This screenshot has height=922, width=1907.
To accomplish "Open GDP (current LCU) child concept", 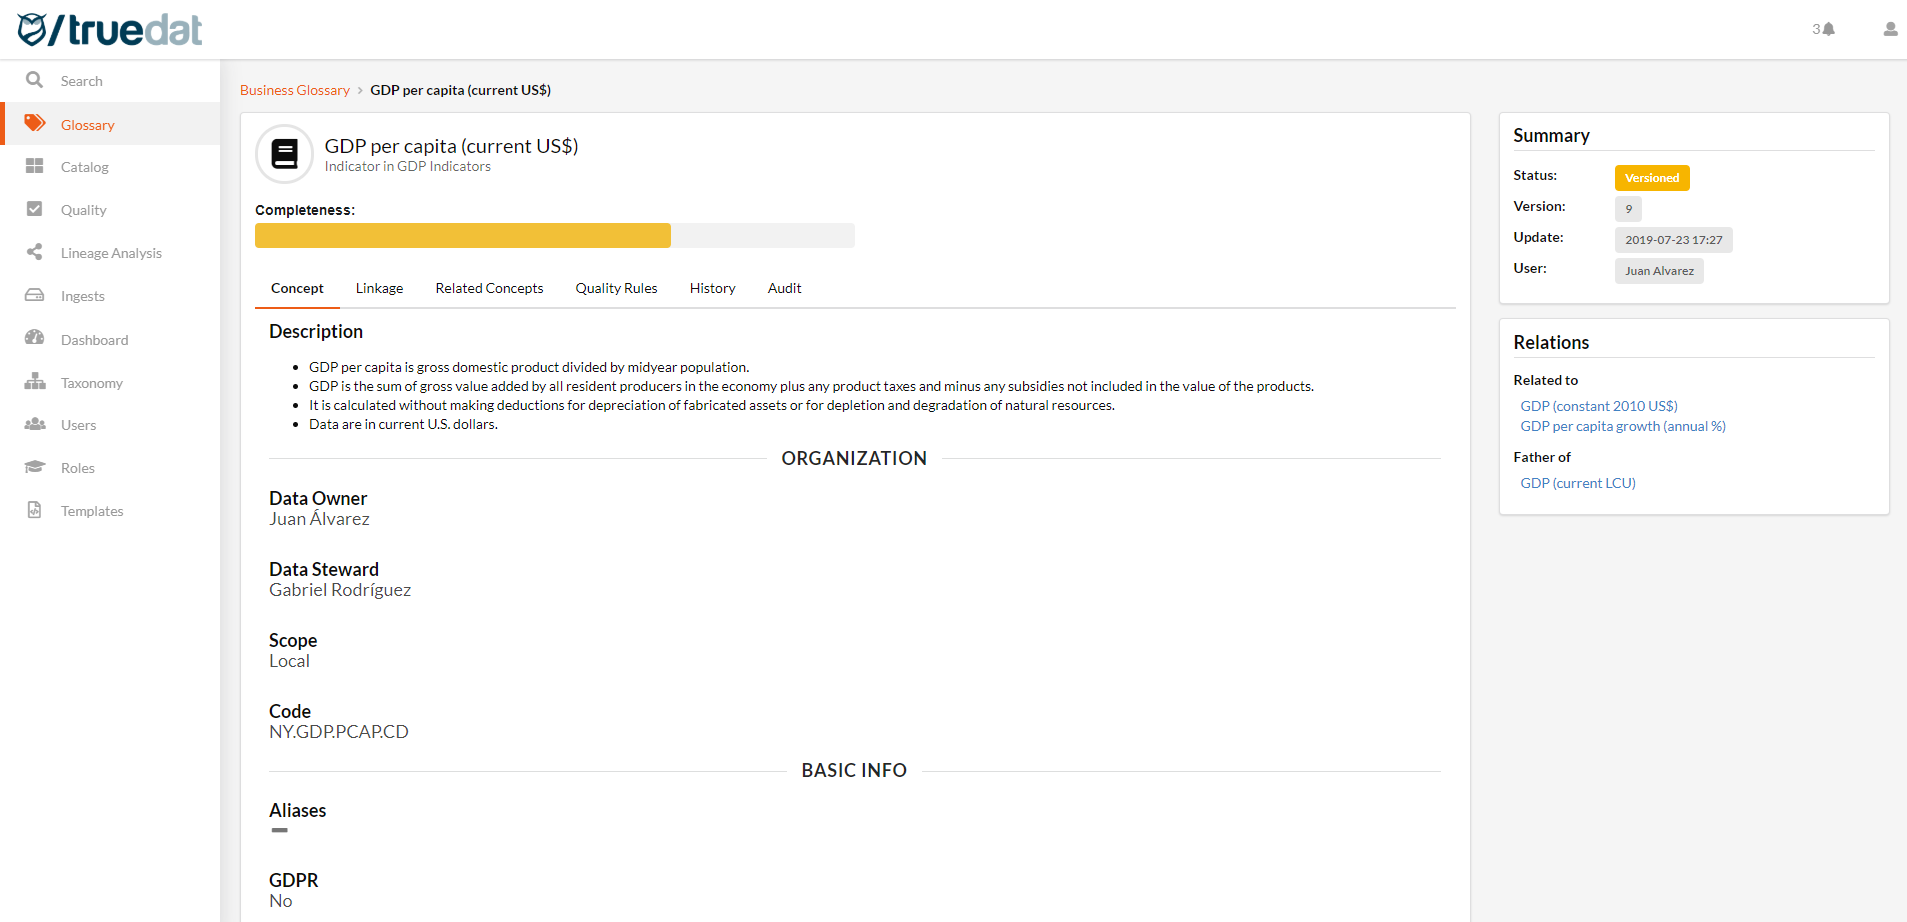I will (1577, 483).
